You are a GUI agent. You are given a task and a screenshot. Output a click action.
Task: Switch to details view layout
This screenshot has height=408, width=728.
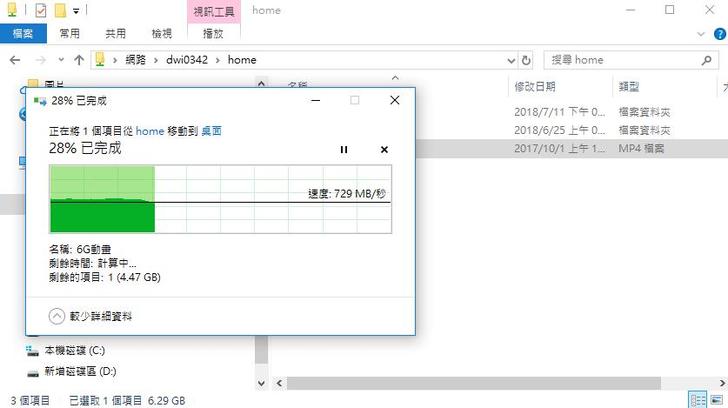coord(698,400)
